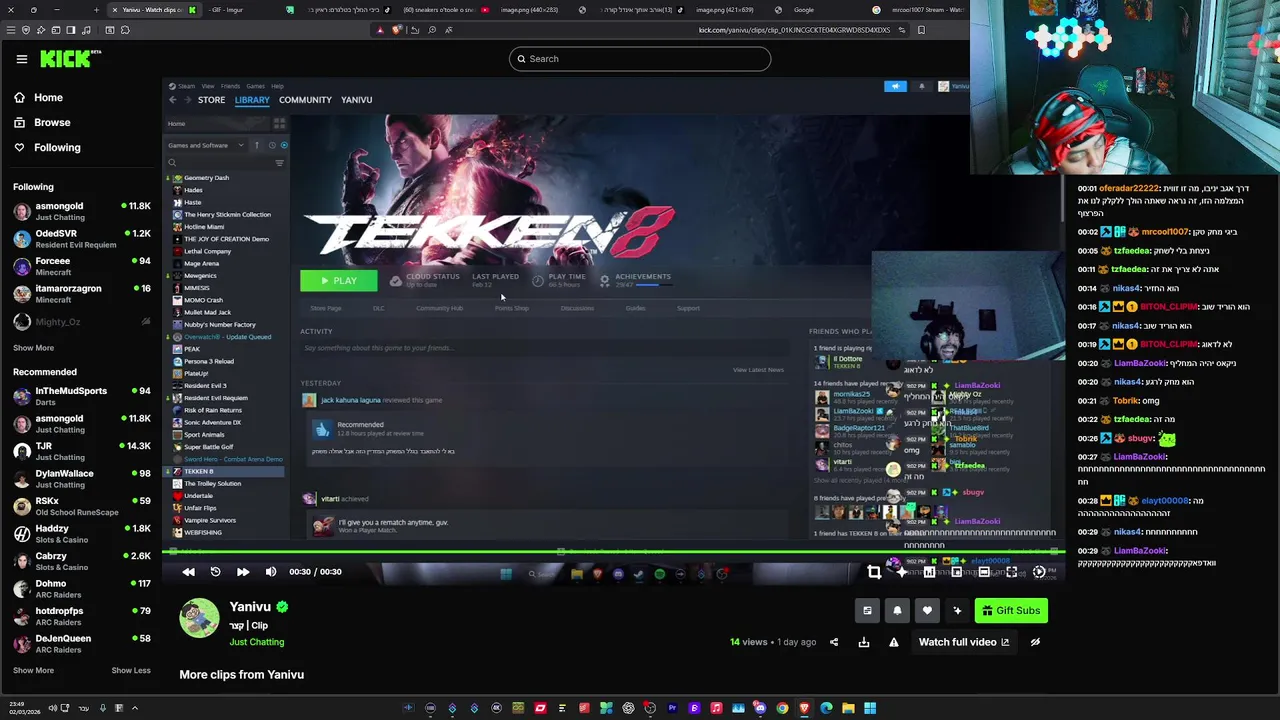Fast-forward the clip playback
The image size is (1280, 720).
[x=243, y=572]
